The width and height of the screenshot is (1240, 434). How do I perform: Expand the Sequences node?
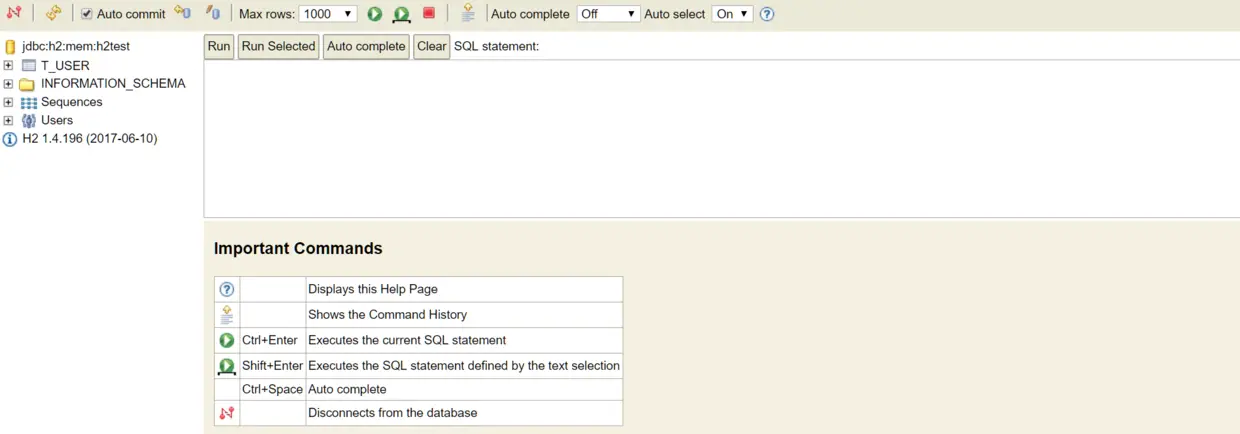8,102
